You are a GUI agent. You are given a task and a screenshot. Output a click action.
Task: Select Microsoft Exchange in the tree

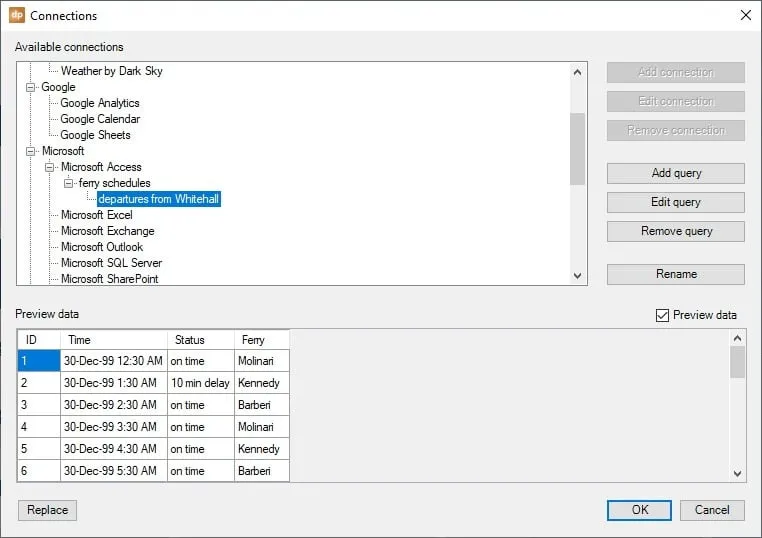[107, 231]
